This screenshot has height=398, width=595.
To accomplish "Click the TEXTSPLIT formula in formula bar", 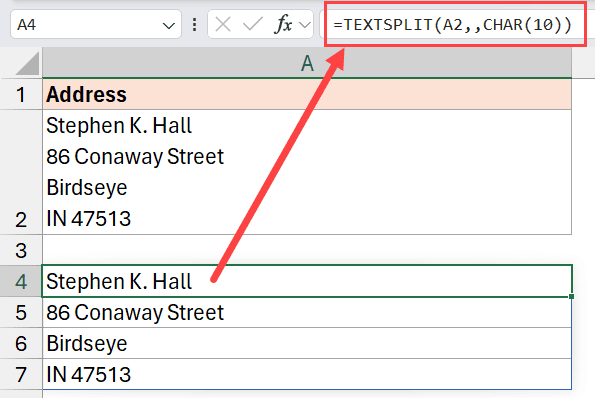I will point(452,25).
